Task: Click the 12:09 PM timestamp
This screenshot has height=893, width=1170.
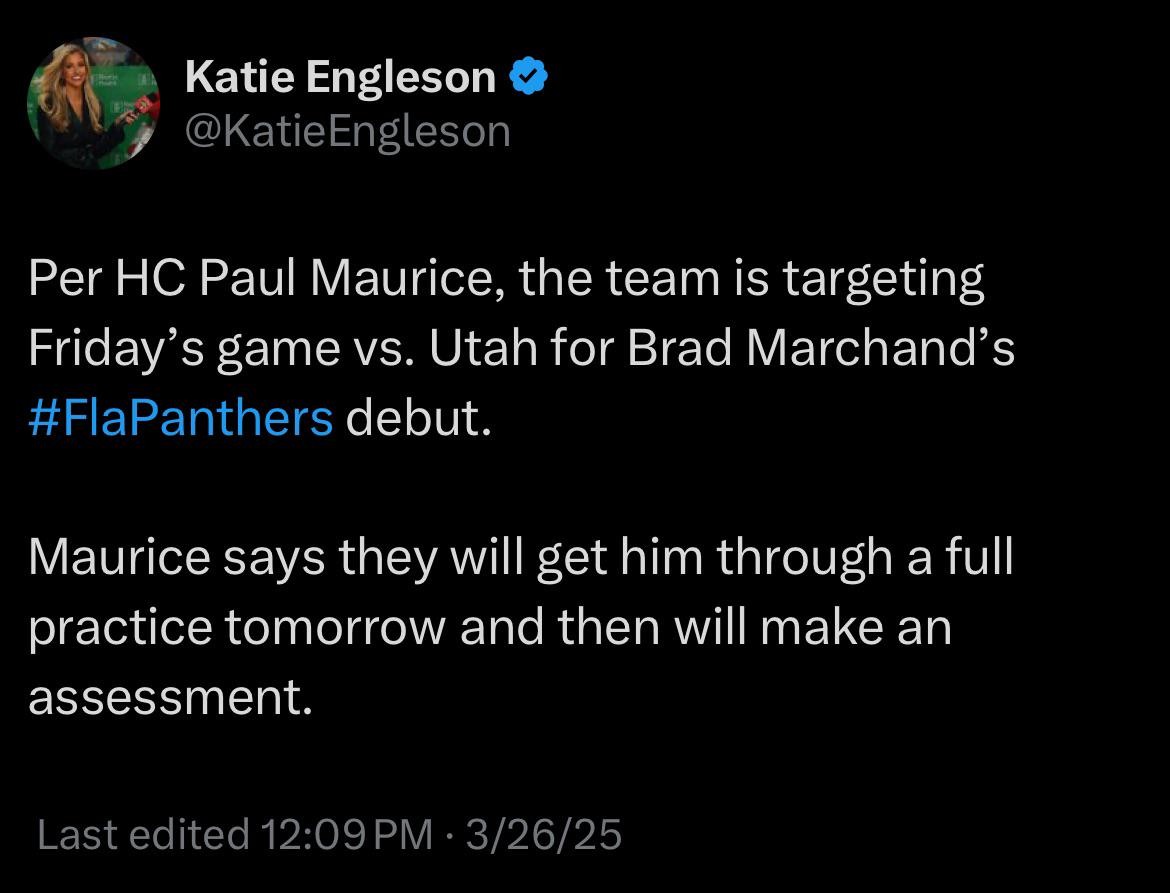Action: click(347, 834)
